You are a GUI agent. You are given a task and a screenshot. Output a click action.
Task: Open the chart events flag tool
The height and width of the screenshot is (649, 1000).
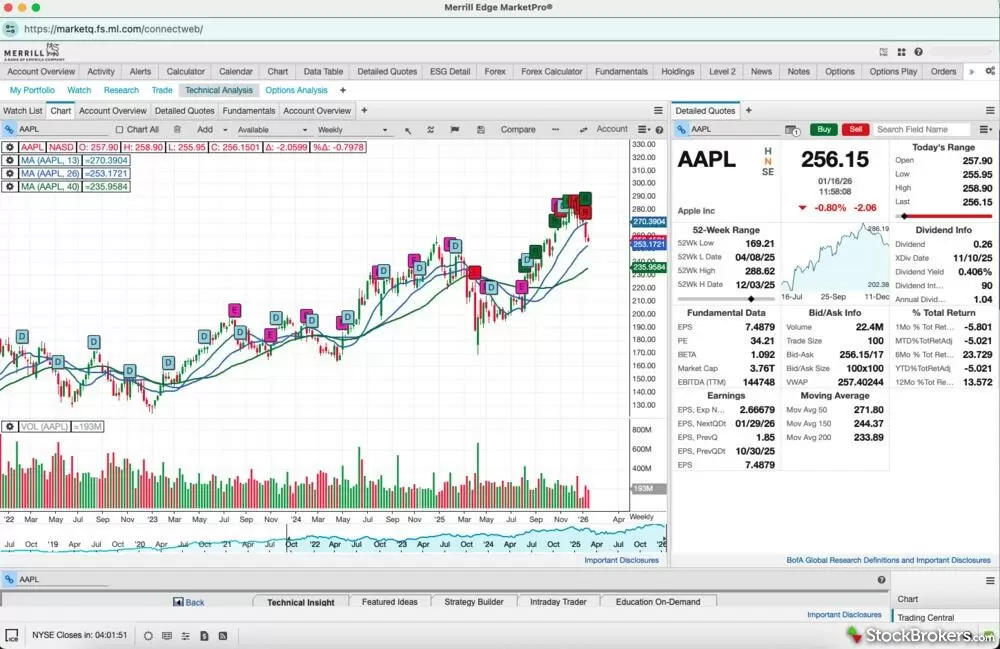(454, 131)
